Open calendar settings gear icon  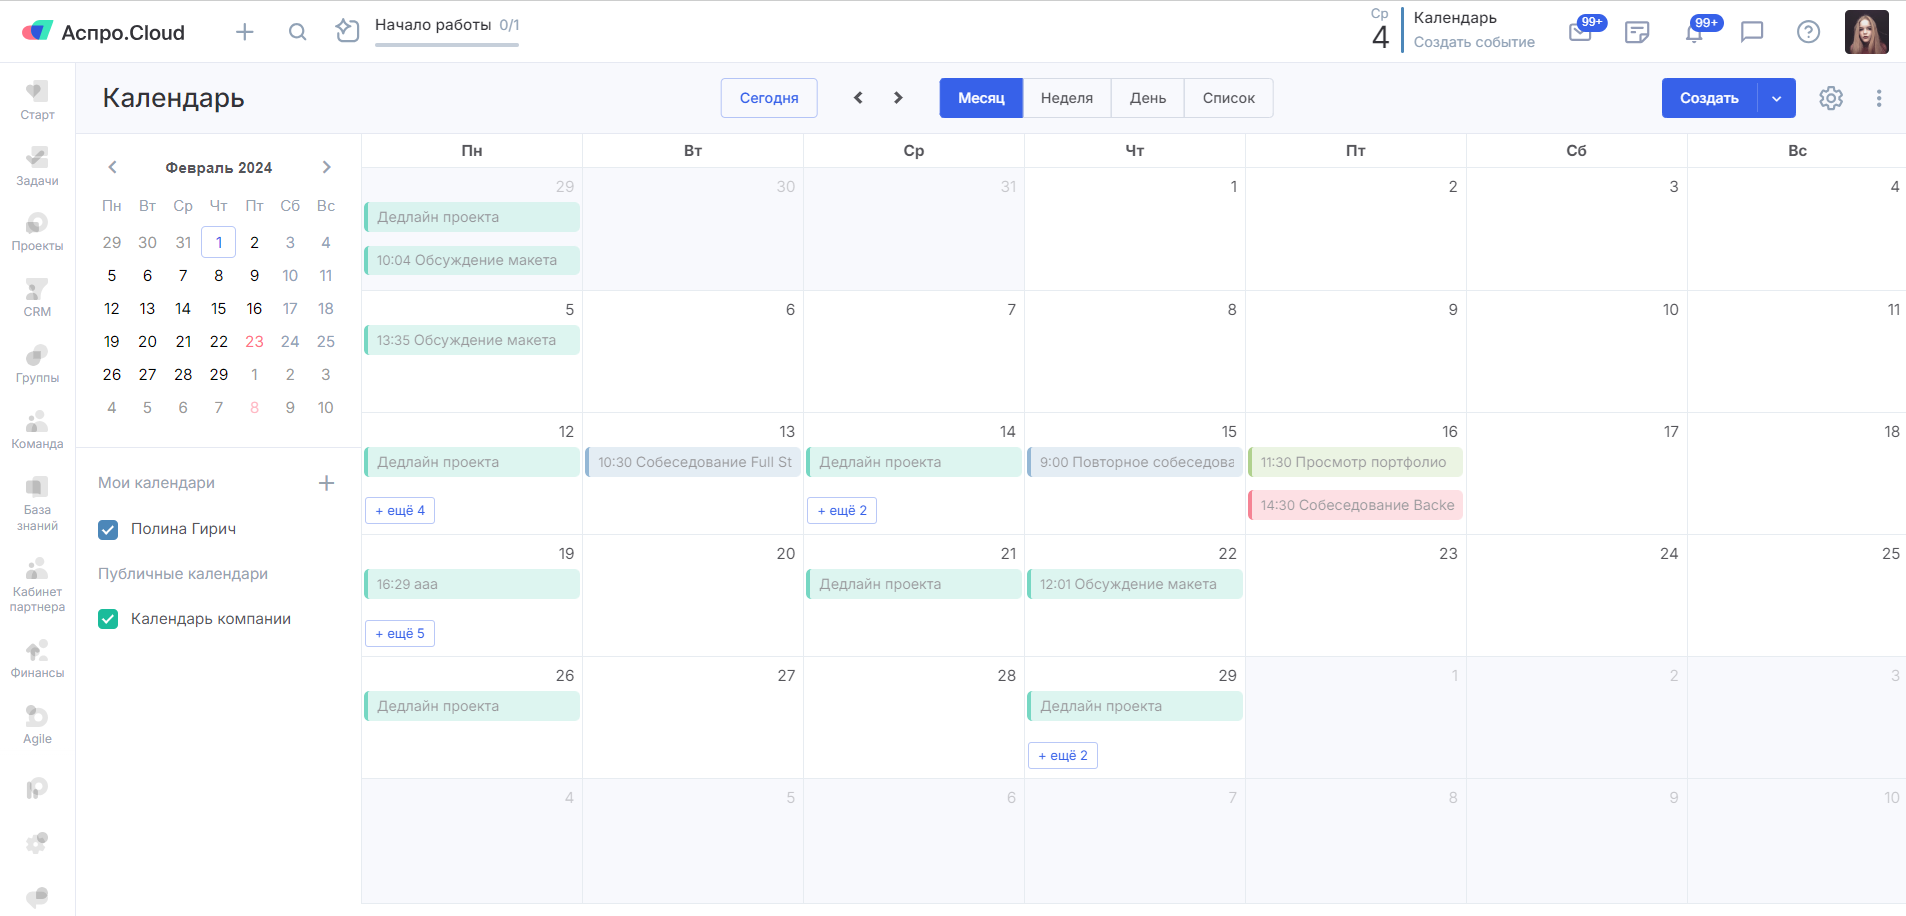click(1831, 98)
